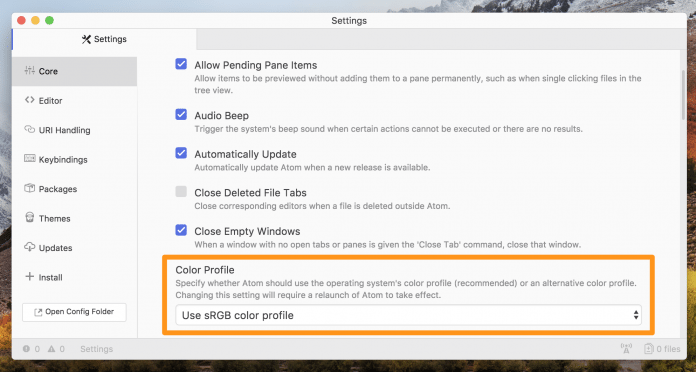
Task: Toggle Automatically Update checkbox off
Action: click(181, 153)
